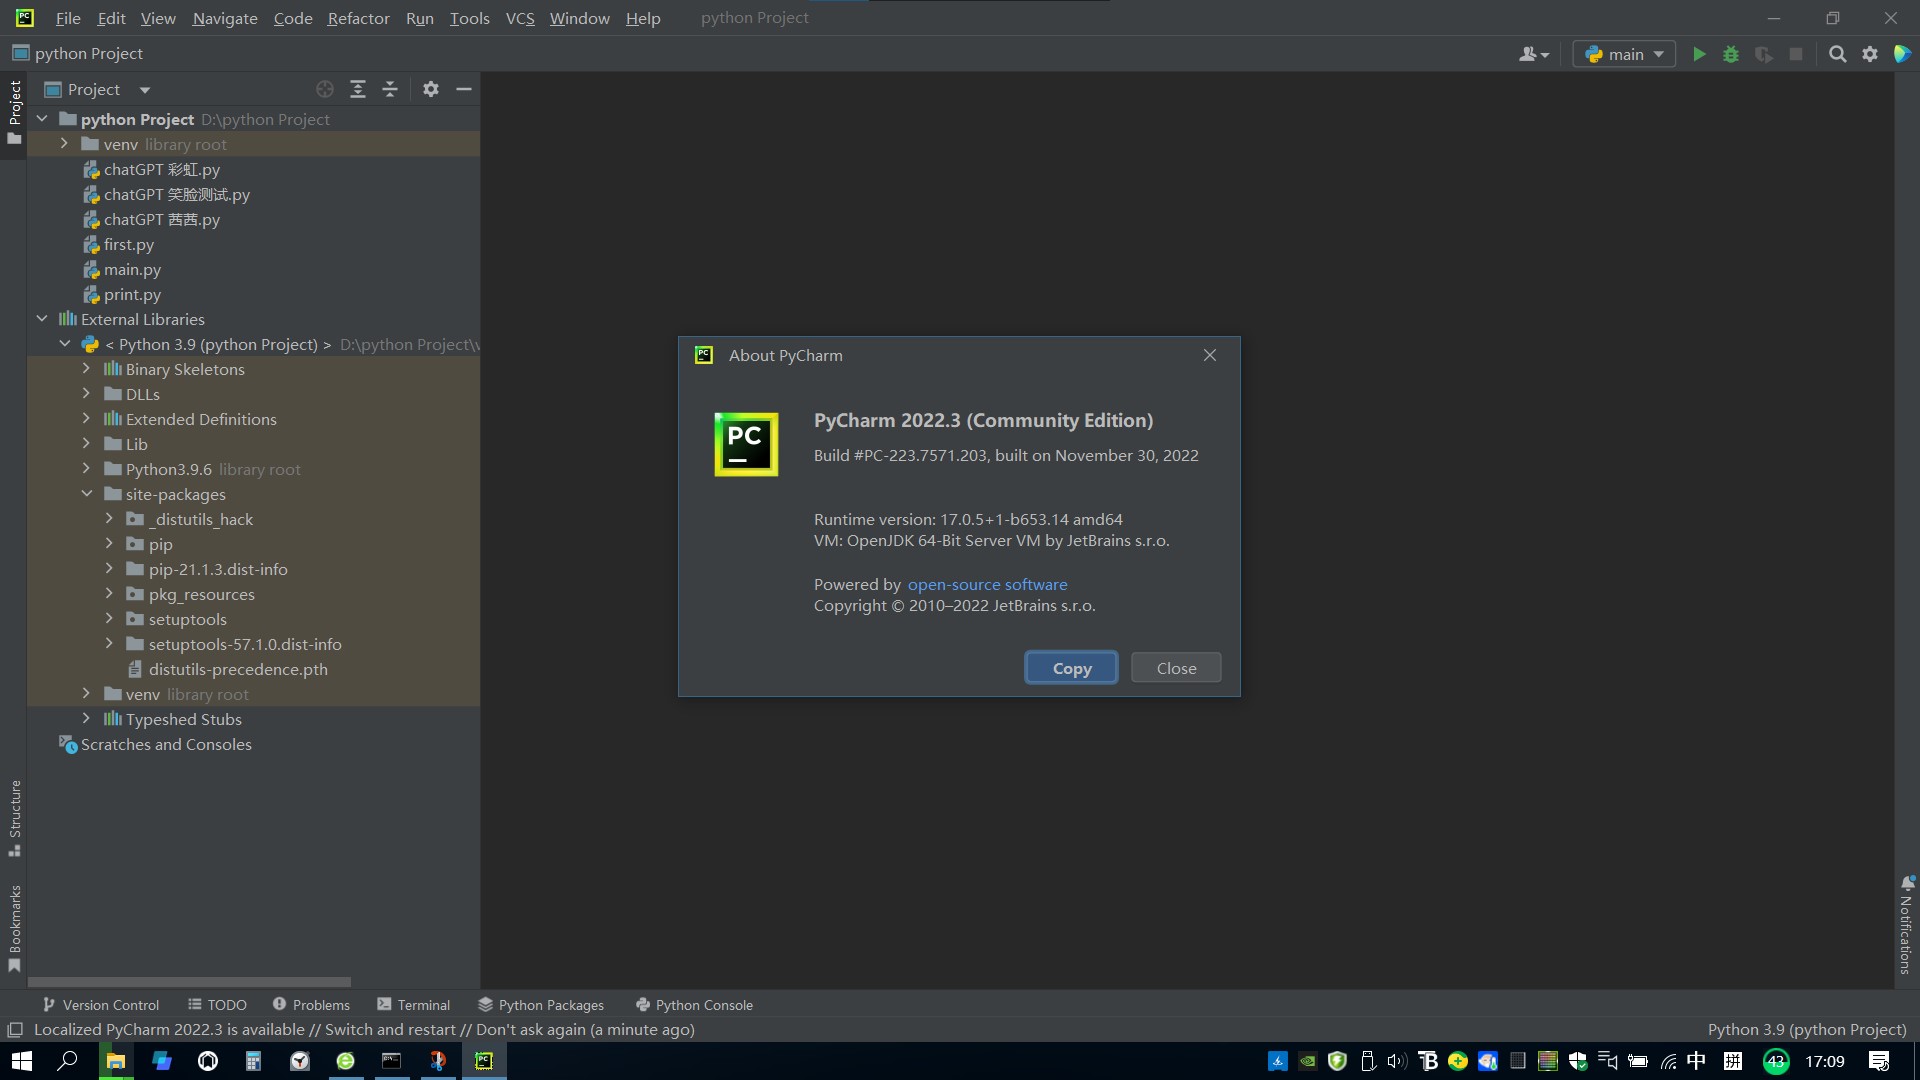Open the Tools menu
This screenshot has width=1920, height=1080.
point(469,18)
